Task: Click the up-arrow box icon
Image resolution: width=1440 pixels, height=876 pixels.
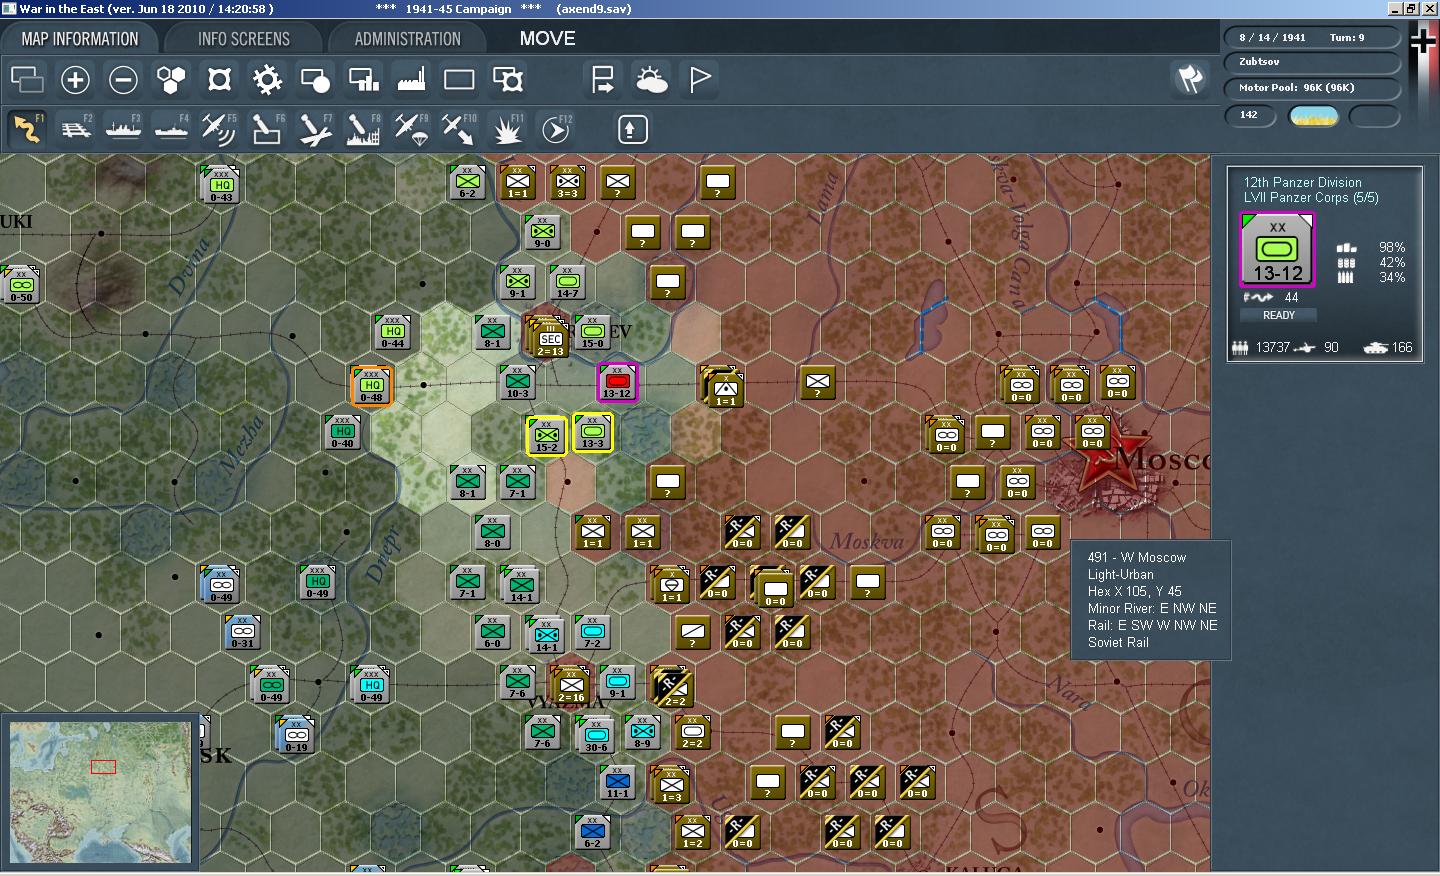Action: (632, 129)
